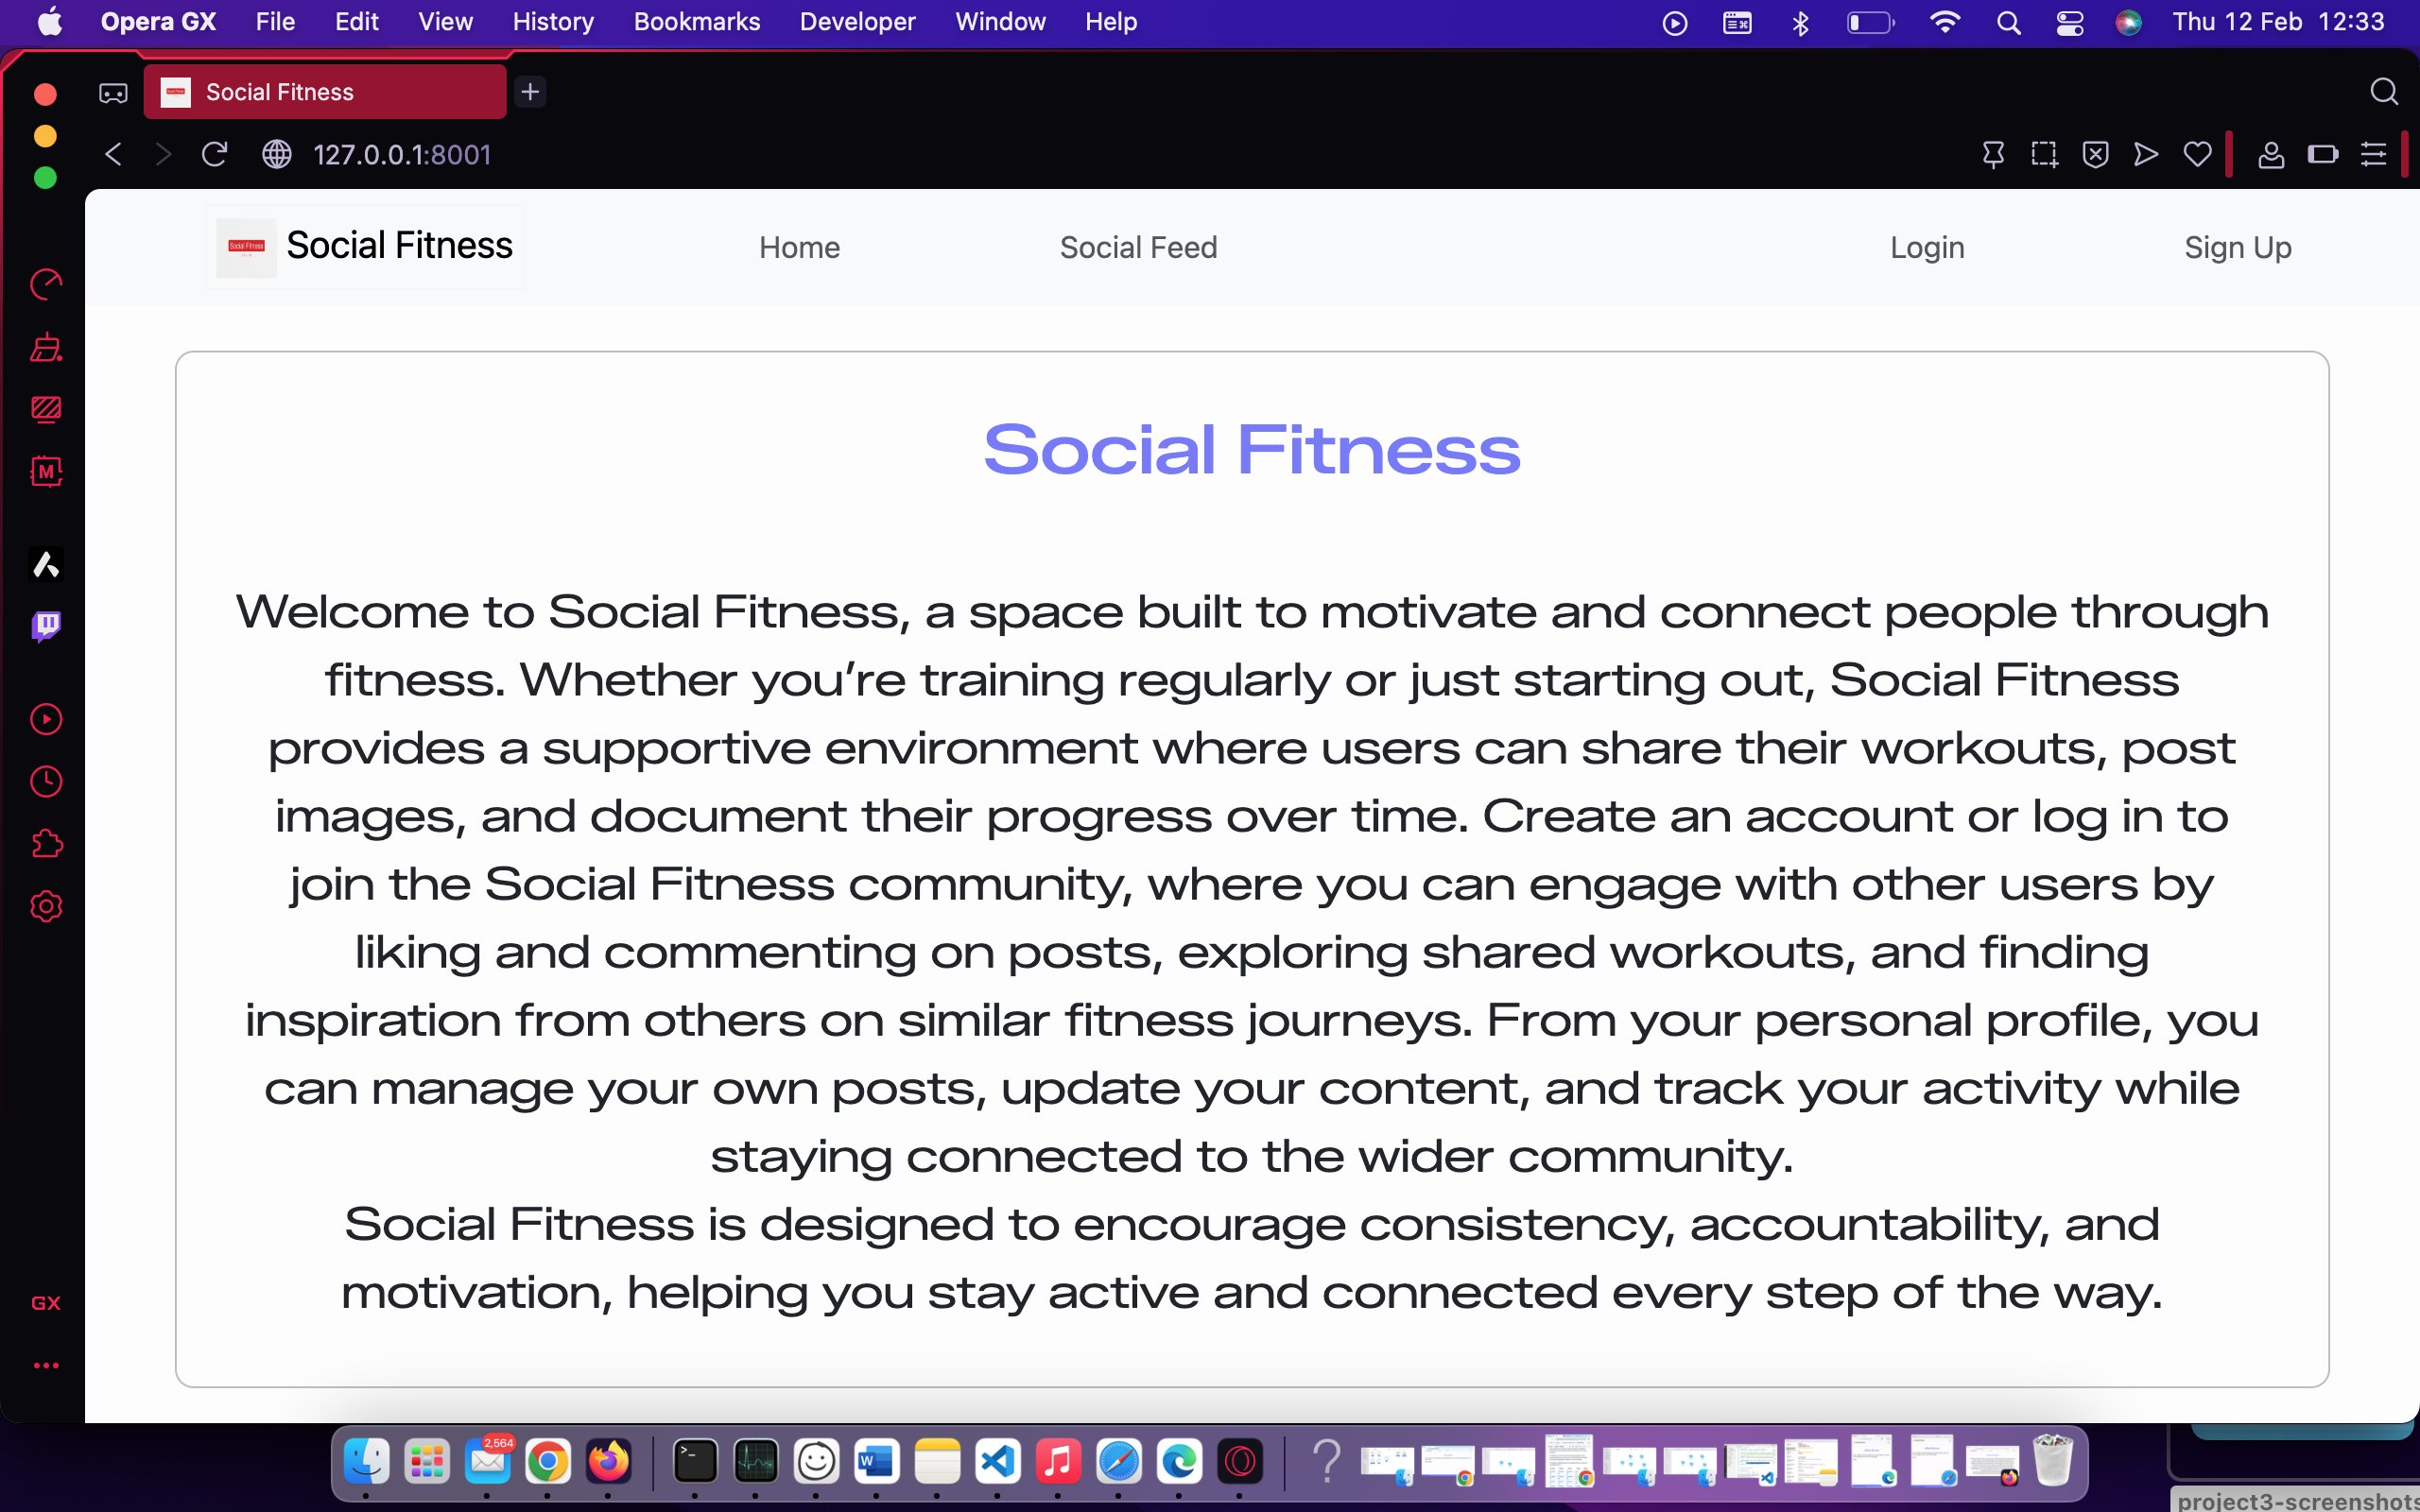Image resolution: width=2420 pixels, height=1512 pixels.
Task: Navigate to the Social Feed page
Action: pyautogui.click(x=1138, y=247)
